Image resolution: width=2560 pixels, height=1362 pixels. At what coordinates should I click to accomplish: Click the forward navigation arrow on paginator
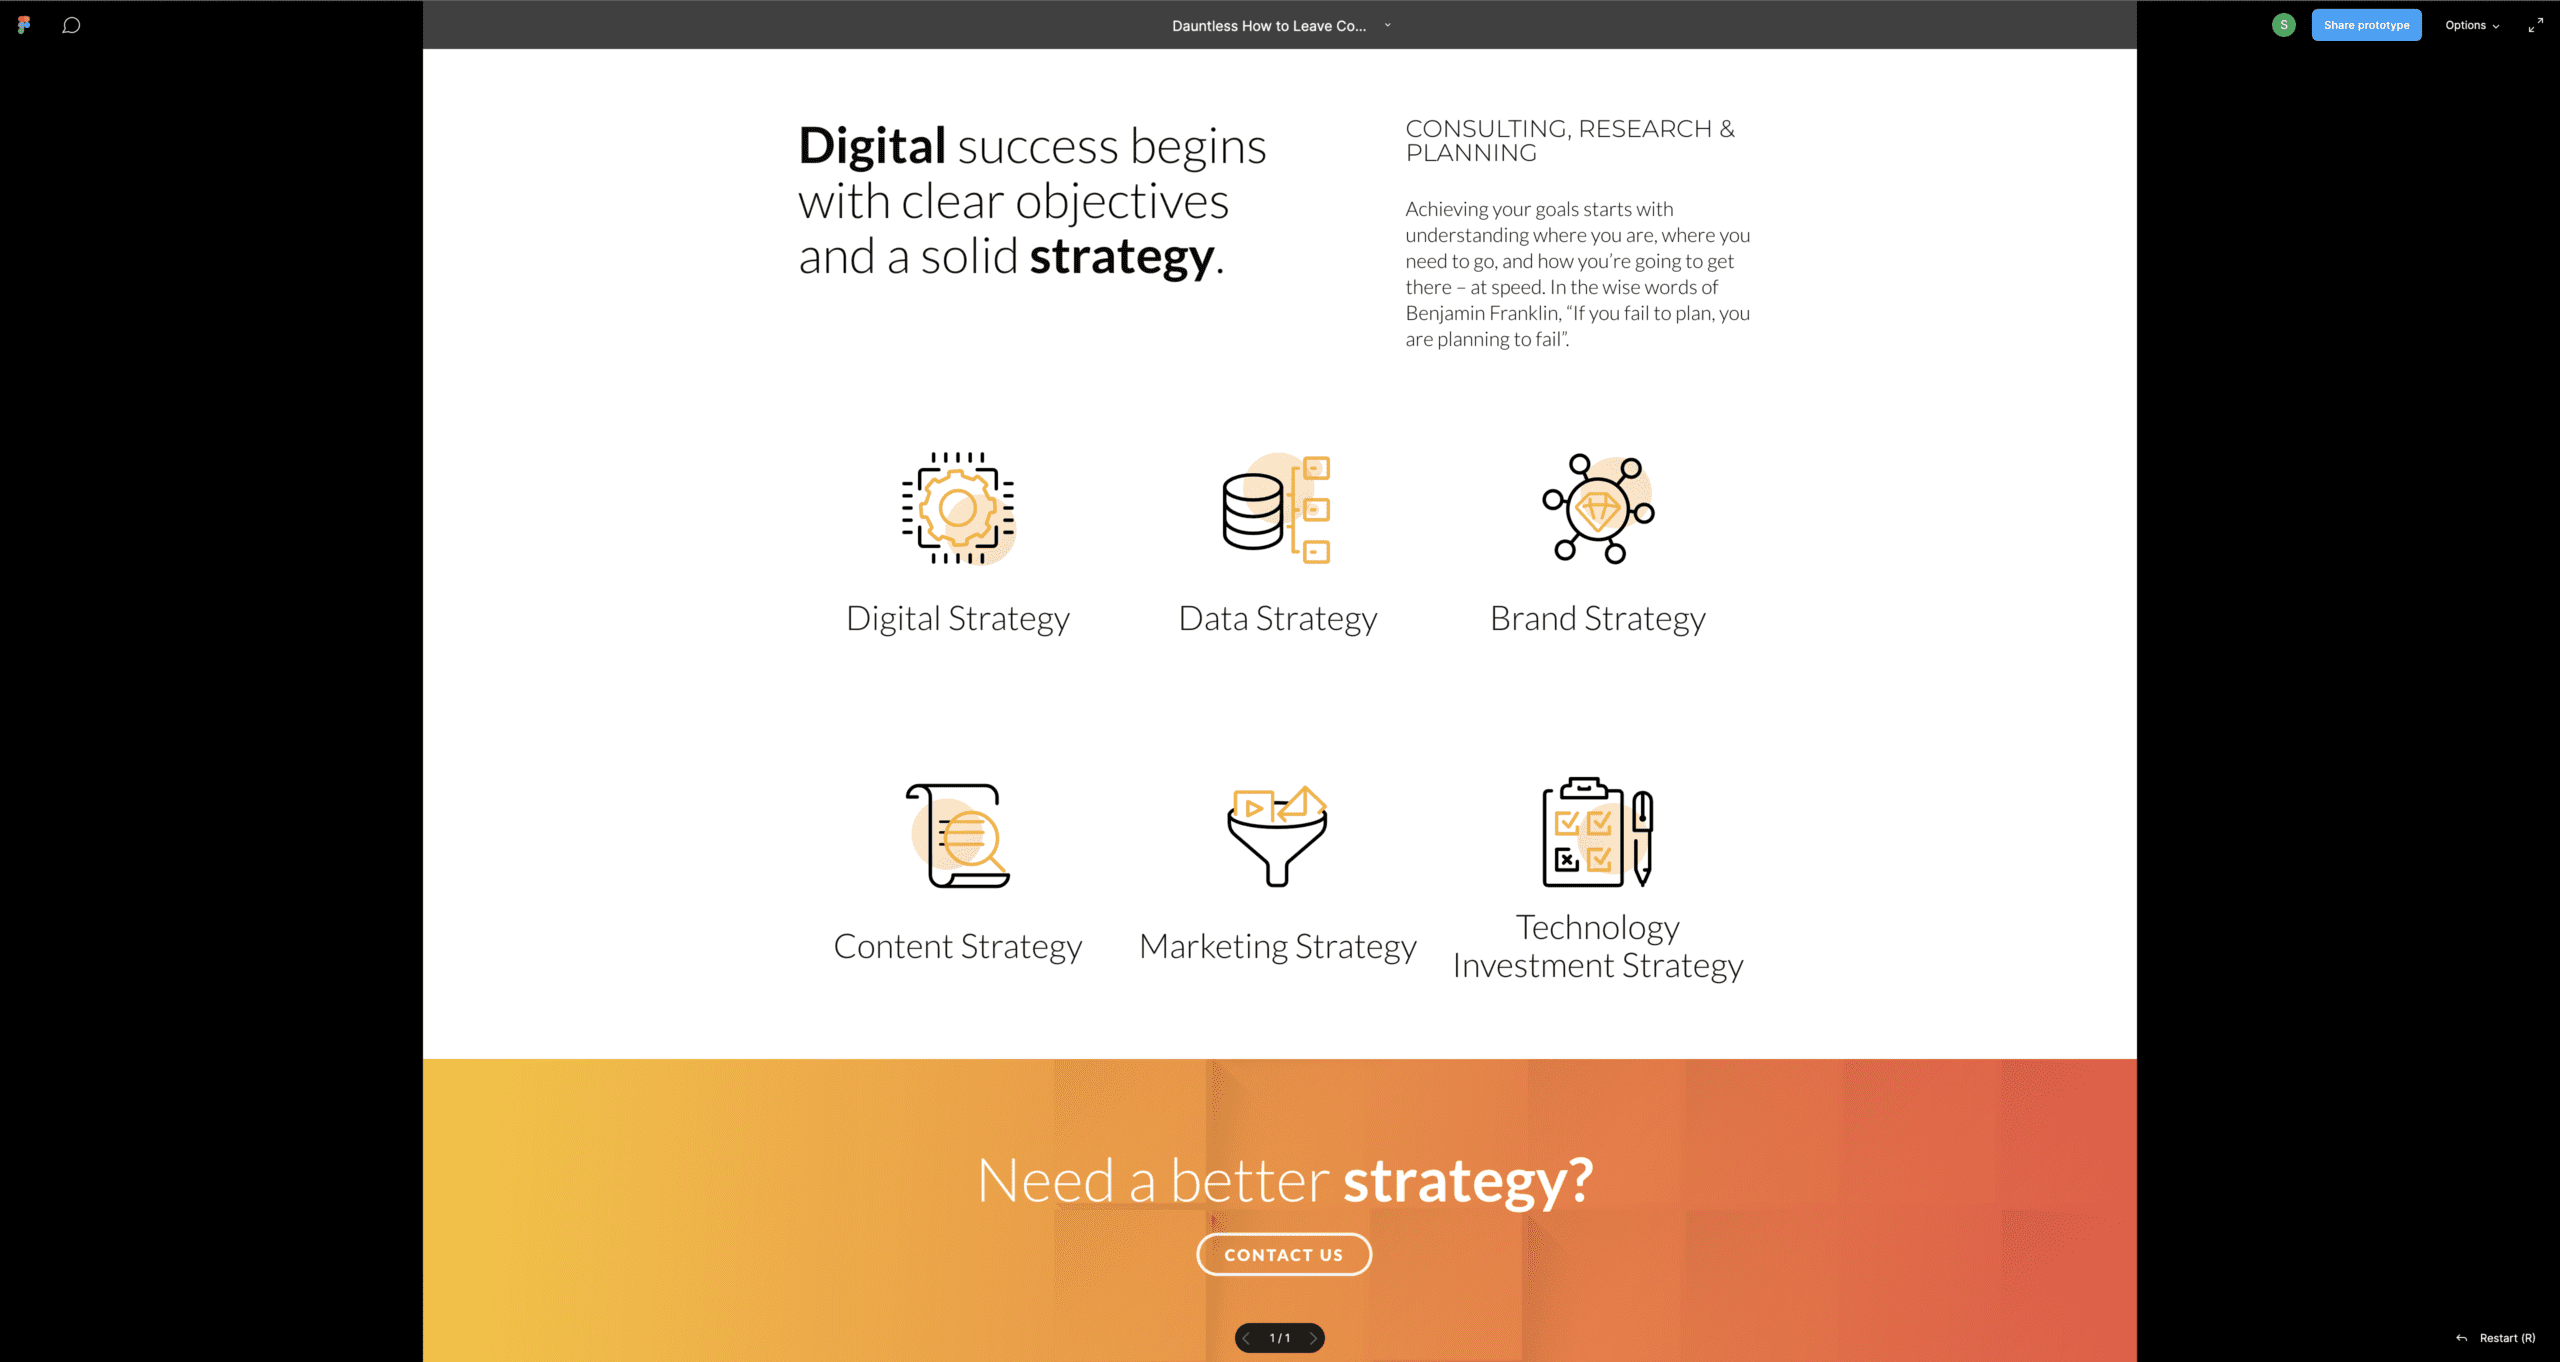click(1314, 1338)
